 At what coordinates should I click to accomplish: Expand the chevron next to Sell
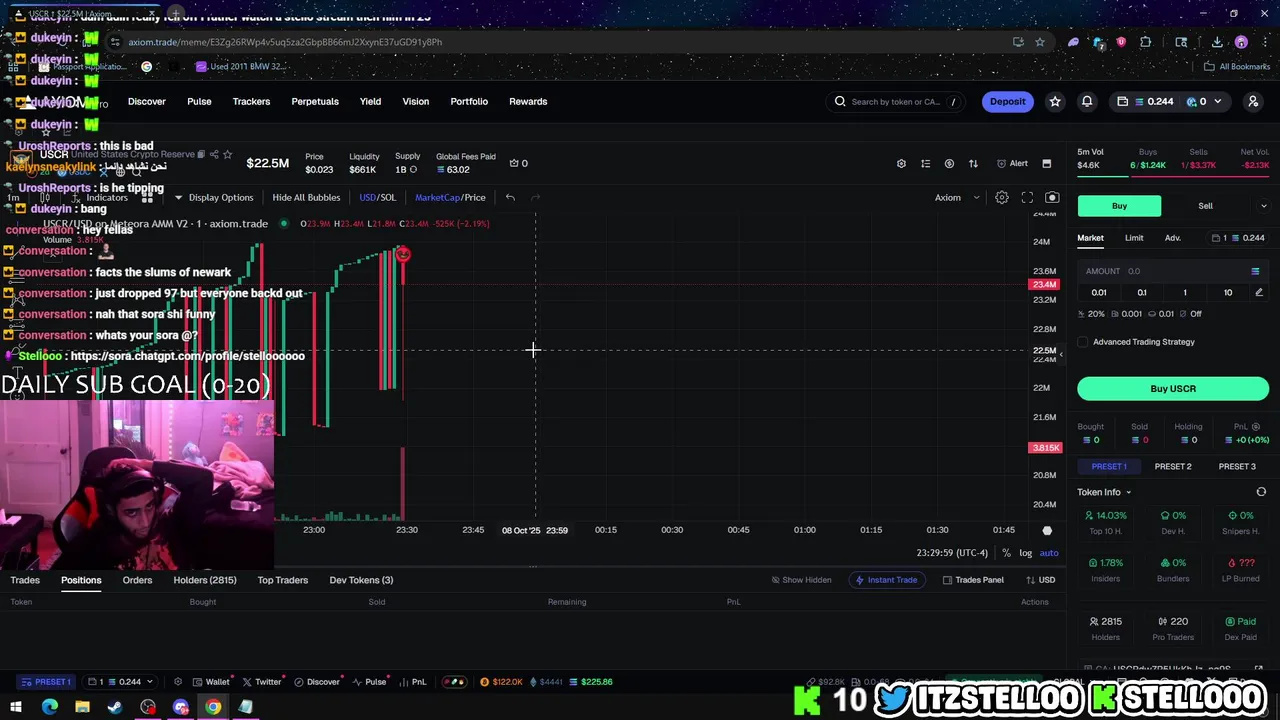coord(1263,206)
